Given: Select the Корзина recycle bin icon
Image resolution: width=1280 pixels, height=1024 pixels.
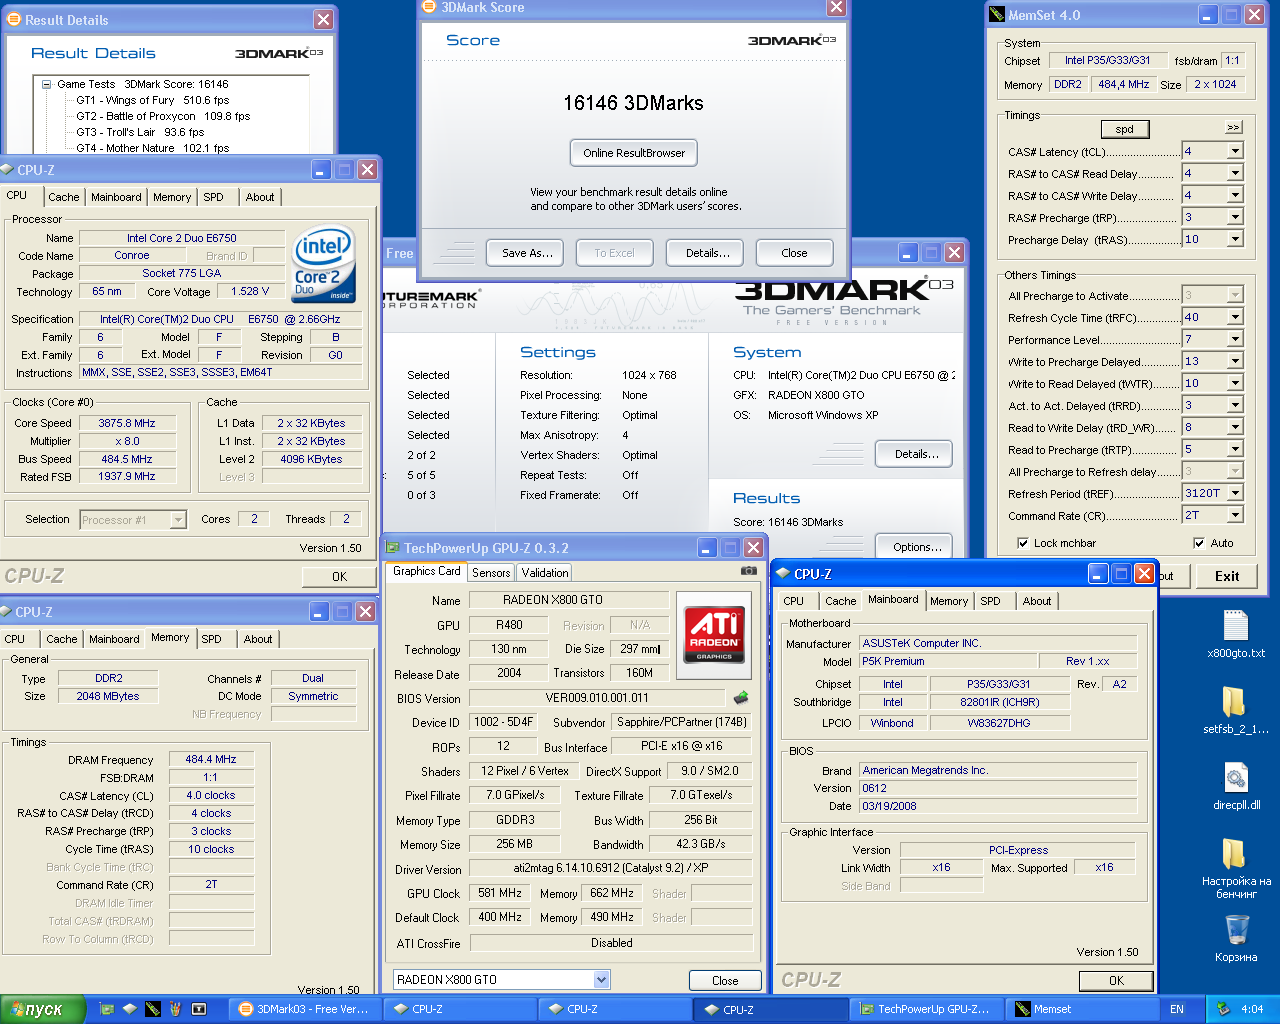Looking at the screenshot, I should (1236, 938).
